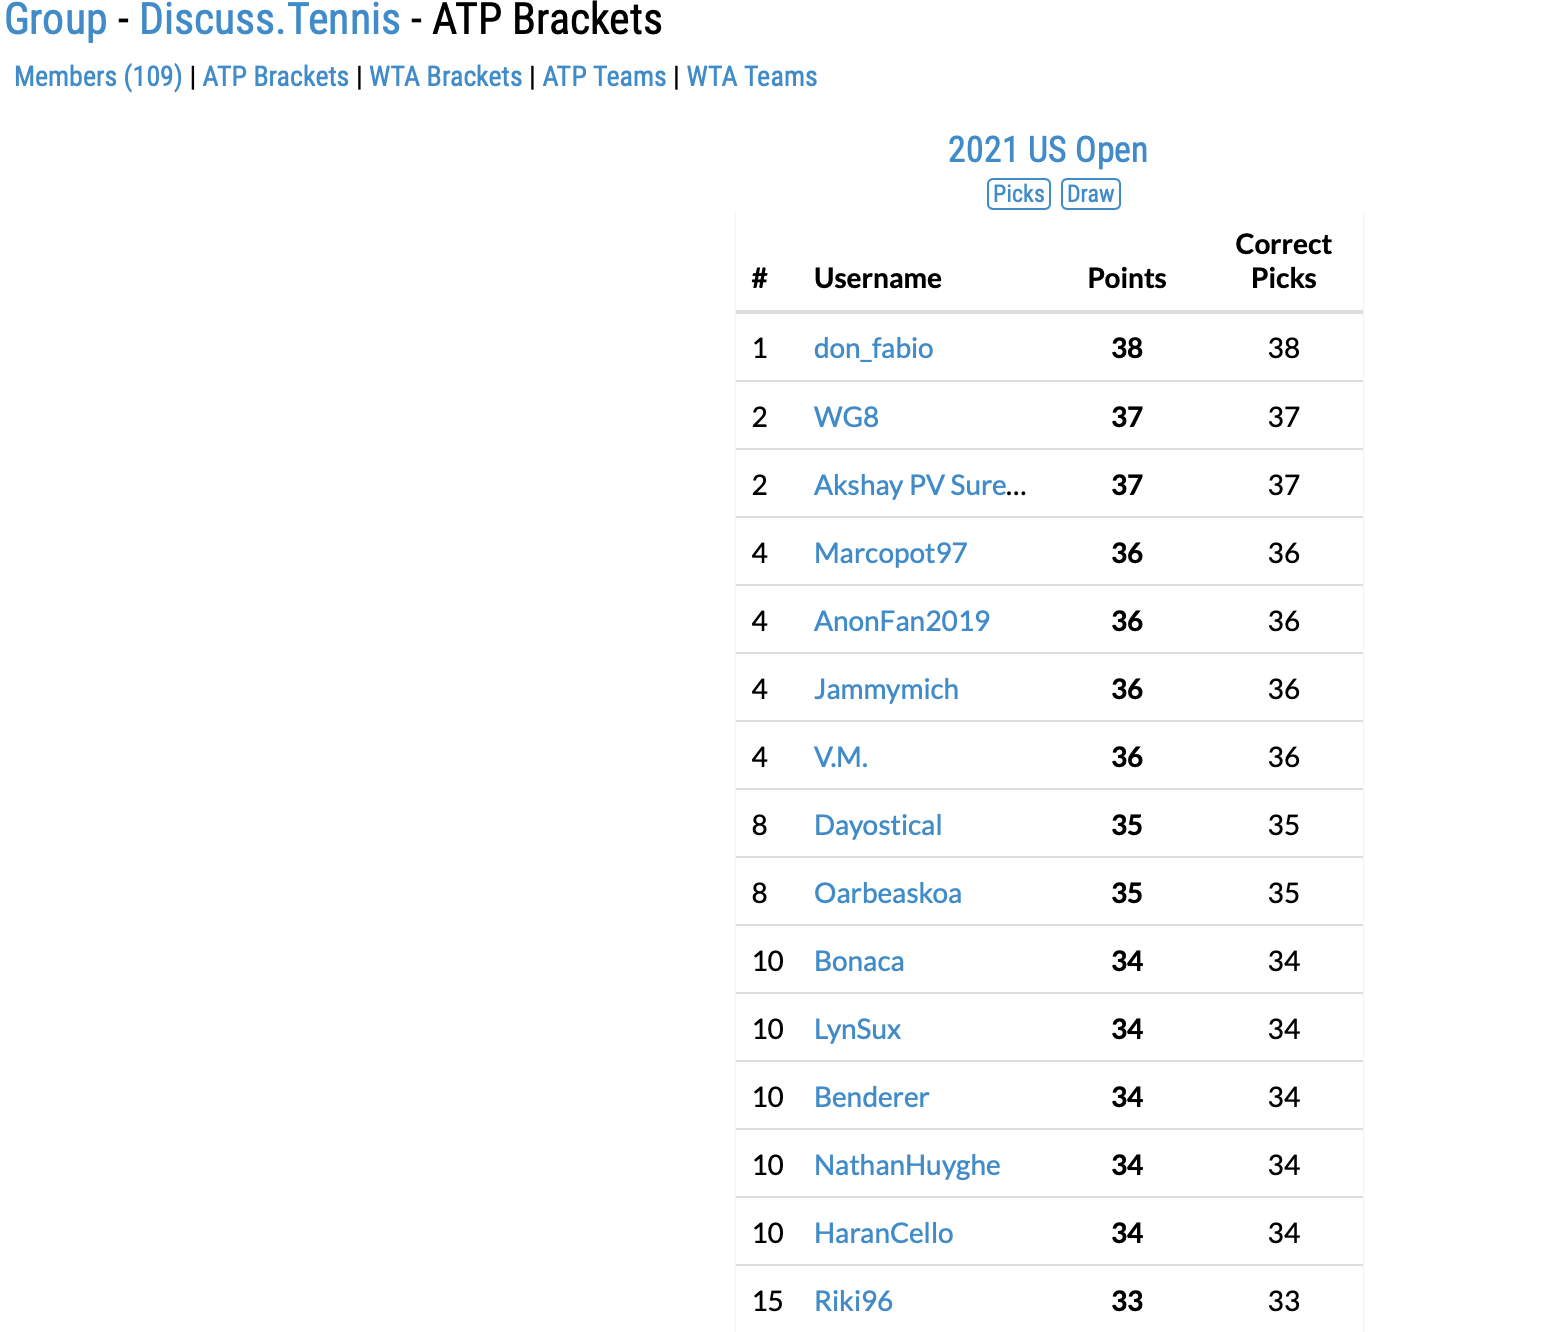The width and height of the screenshot is (1566, 1332).
Task: Select user Jammymich
Action: [886, 689]
